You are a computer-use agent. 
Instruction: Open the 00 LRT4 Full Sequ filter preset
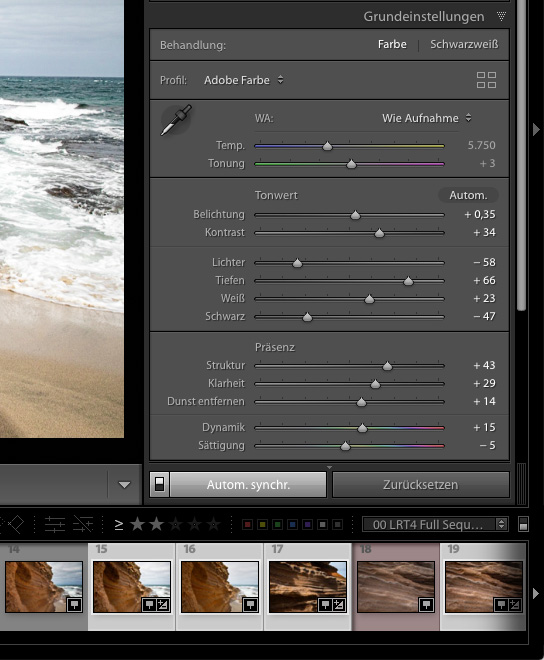tap(435, 524)
